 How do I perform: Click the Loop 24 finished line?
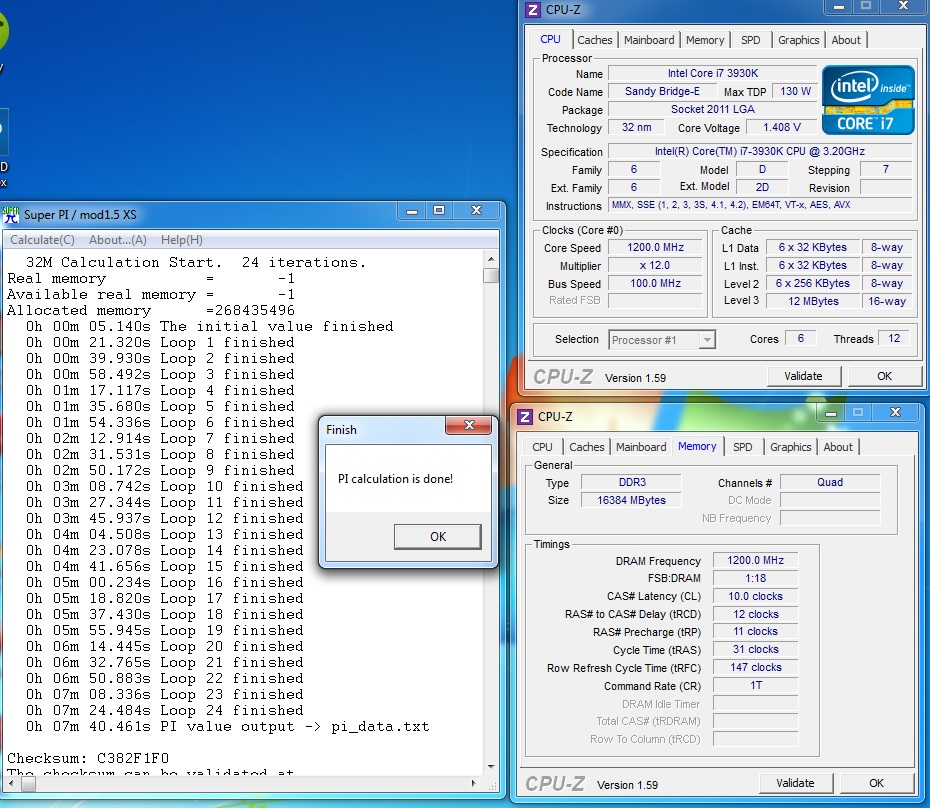(x=164, y=710)
